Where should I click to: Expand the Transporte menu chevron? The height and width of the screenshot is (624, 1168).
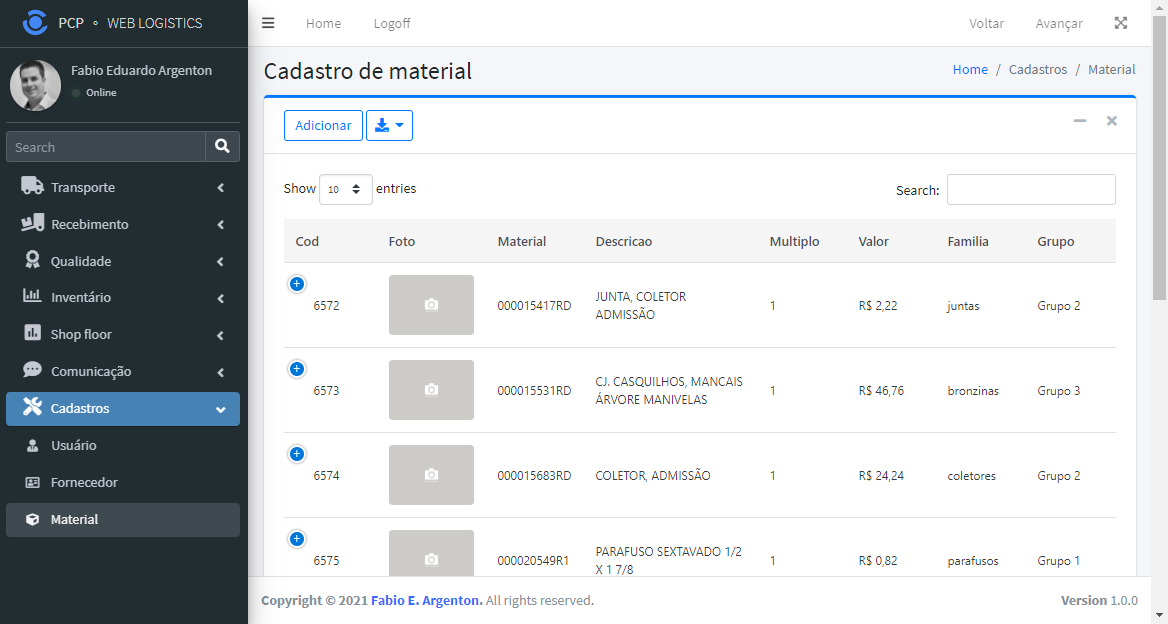point(220,188)
